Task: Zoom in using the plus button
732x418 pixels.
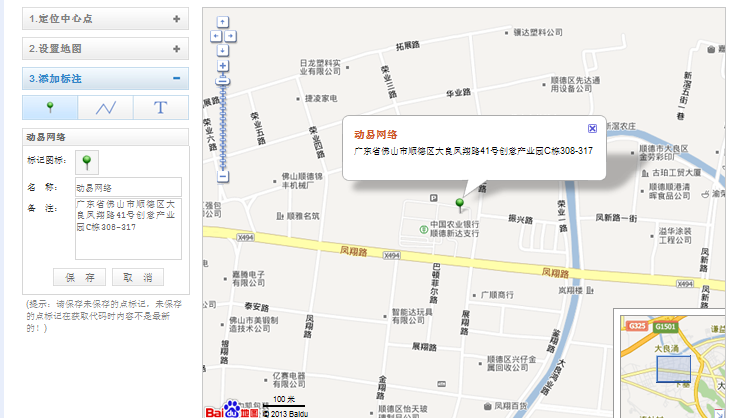Action: [223, 66]
